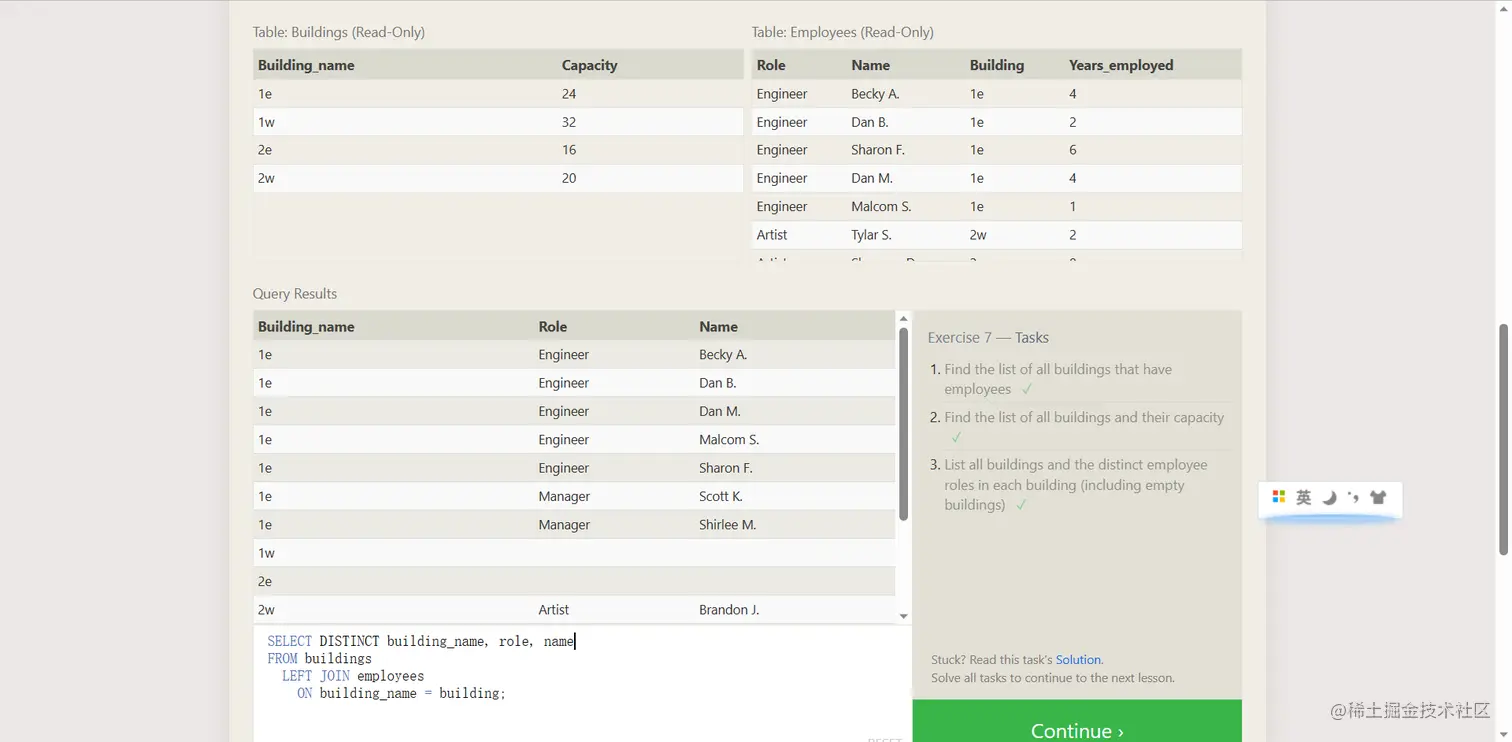
Task: Click the four-colored-squares icon on the input method bar
Action: coord(1278,497)
